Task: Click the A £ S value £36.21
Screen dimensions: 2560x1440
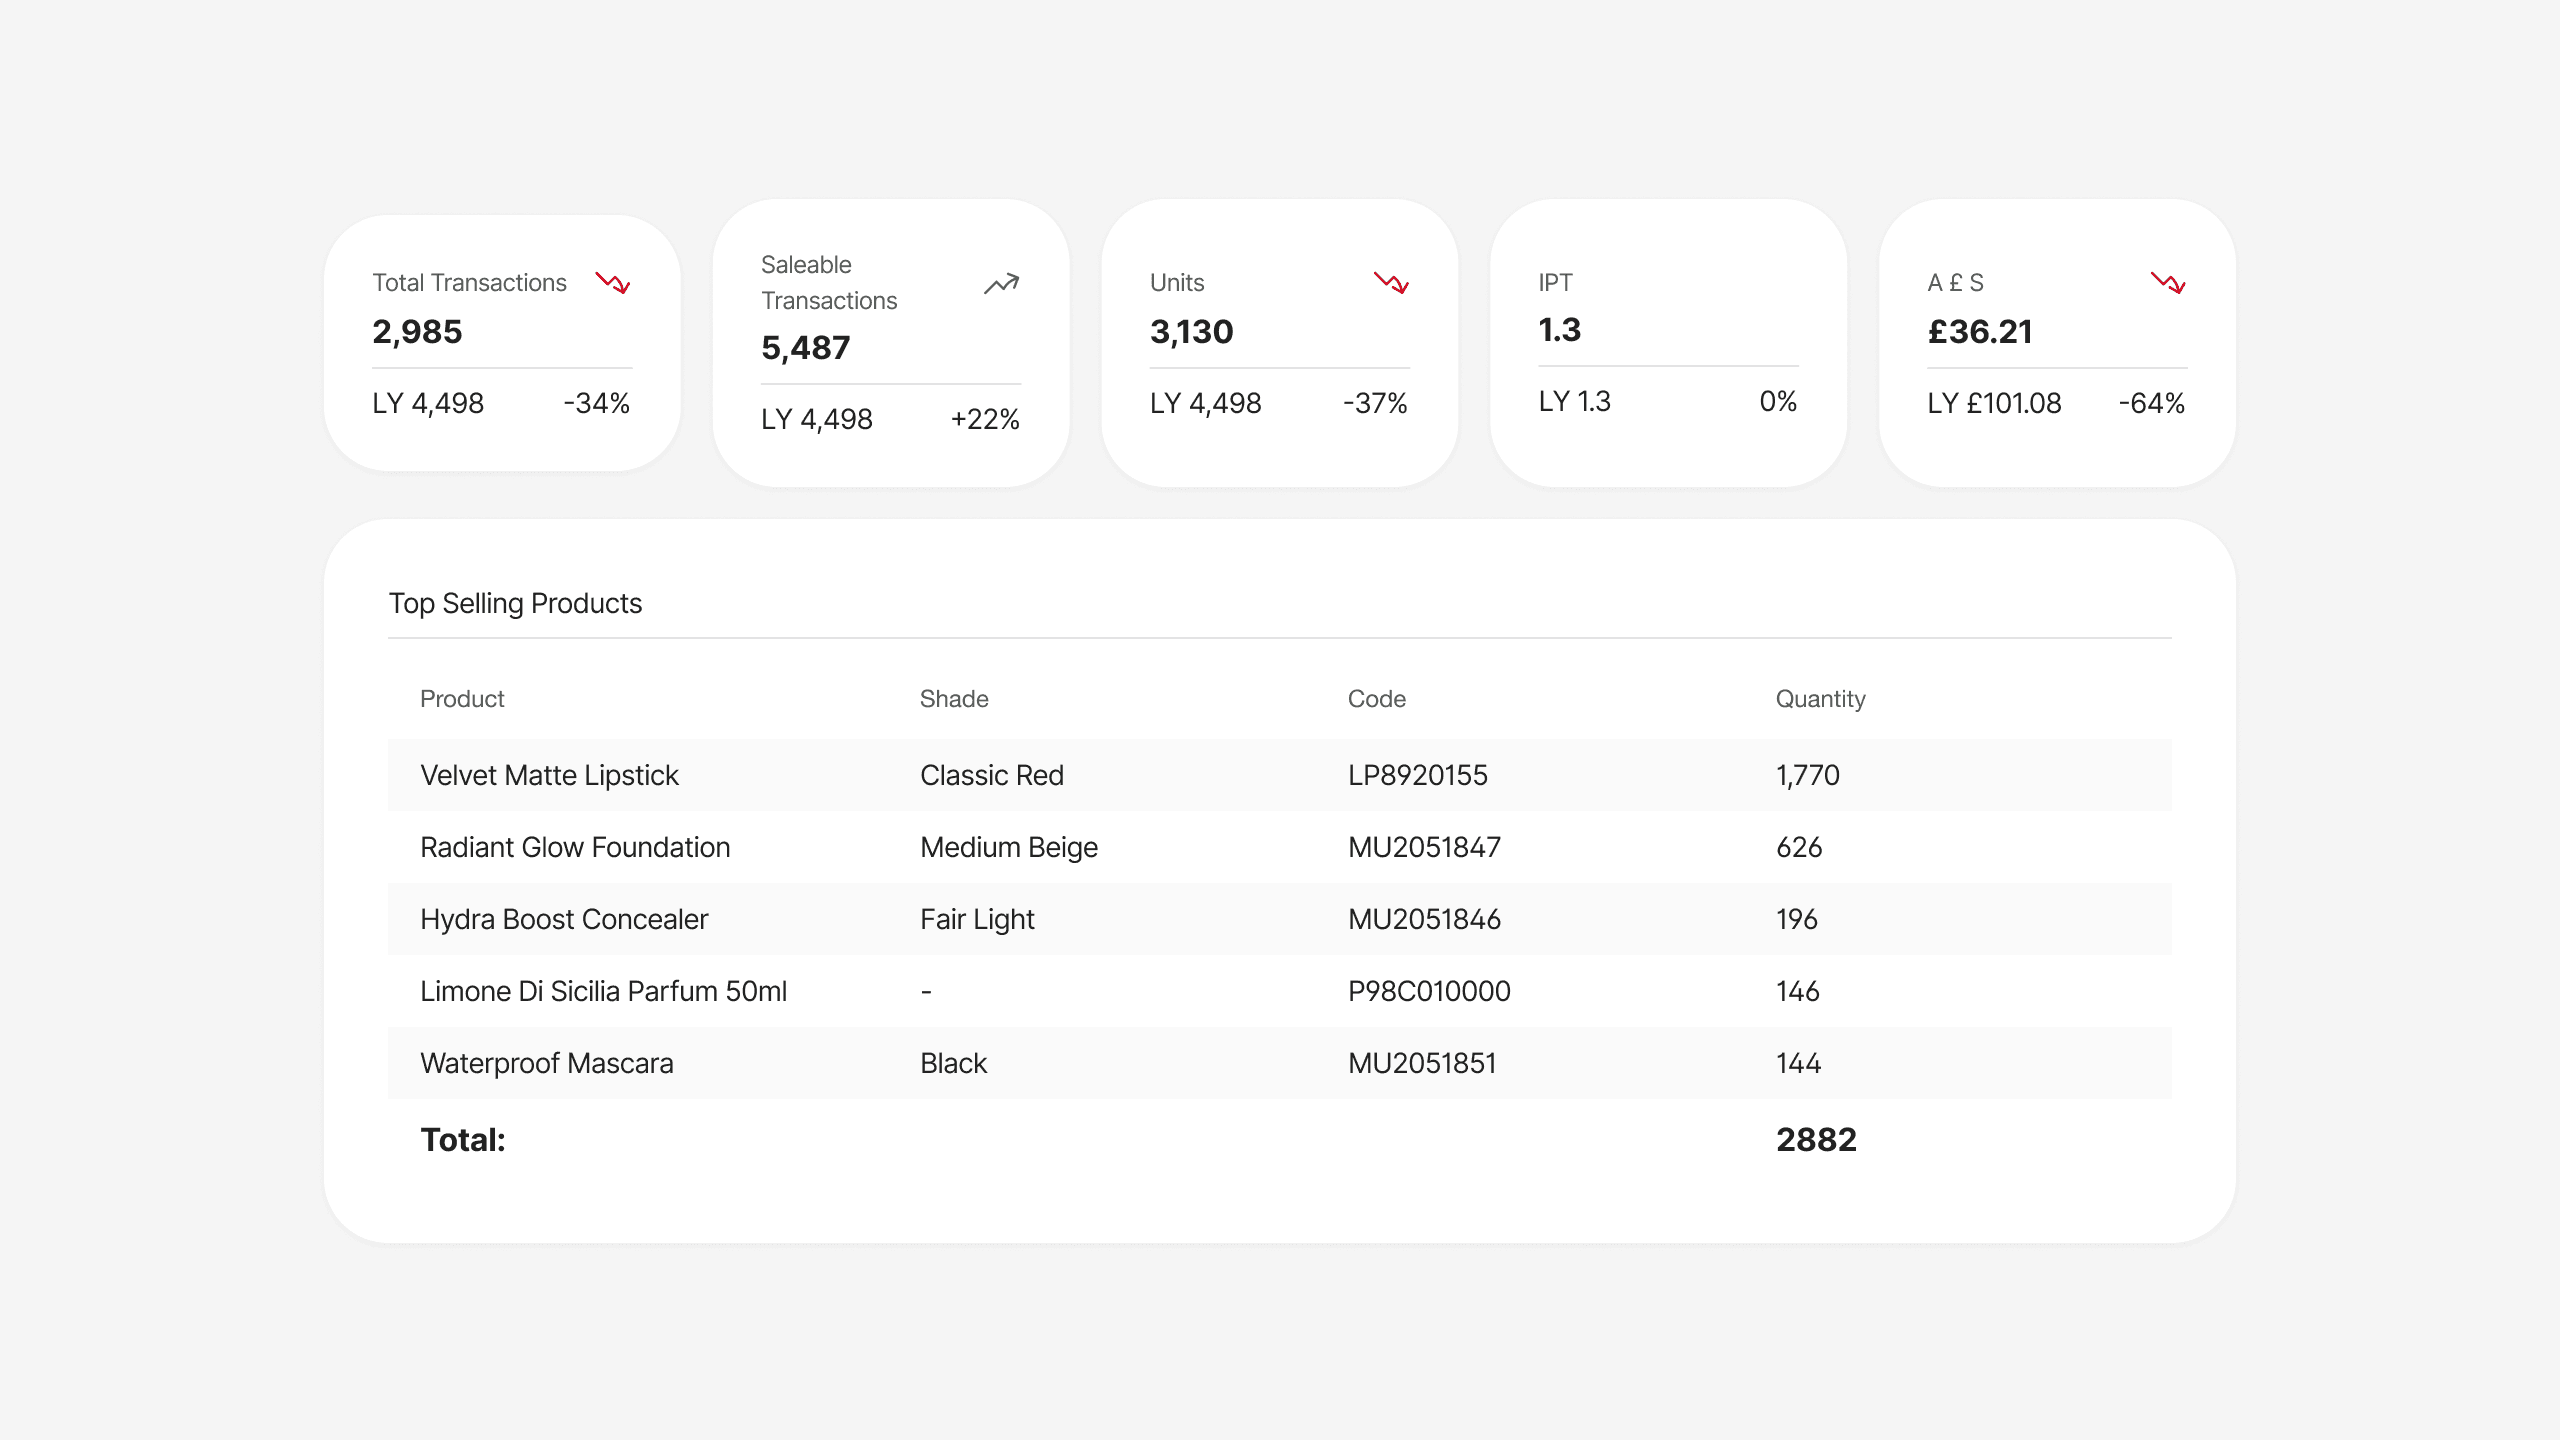Action: [1980, 332]
